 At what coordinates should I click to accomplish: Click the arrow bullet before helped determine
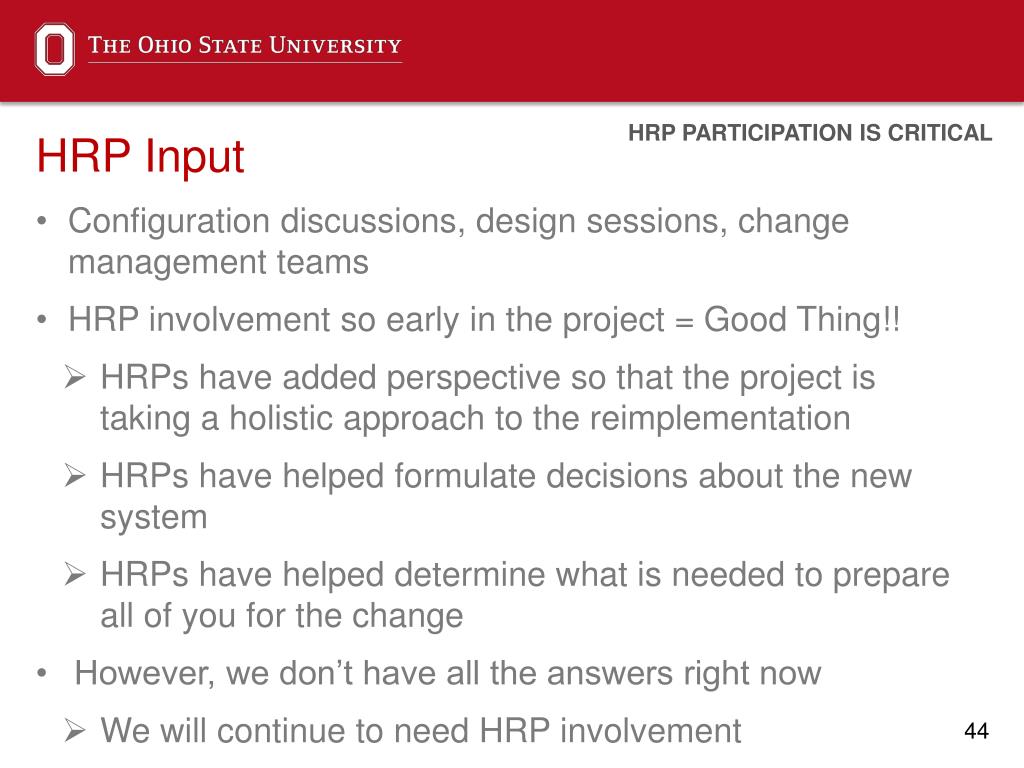tap(75, 575)
